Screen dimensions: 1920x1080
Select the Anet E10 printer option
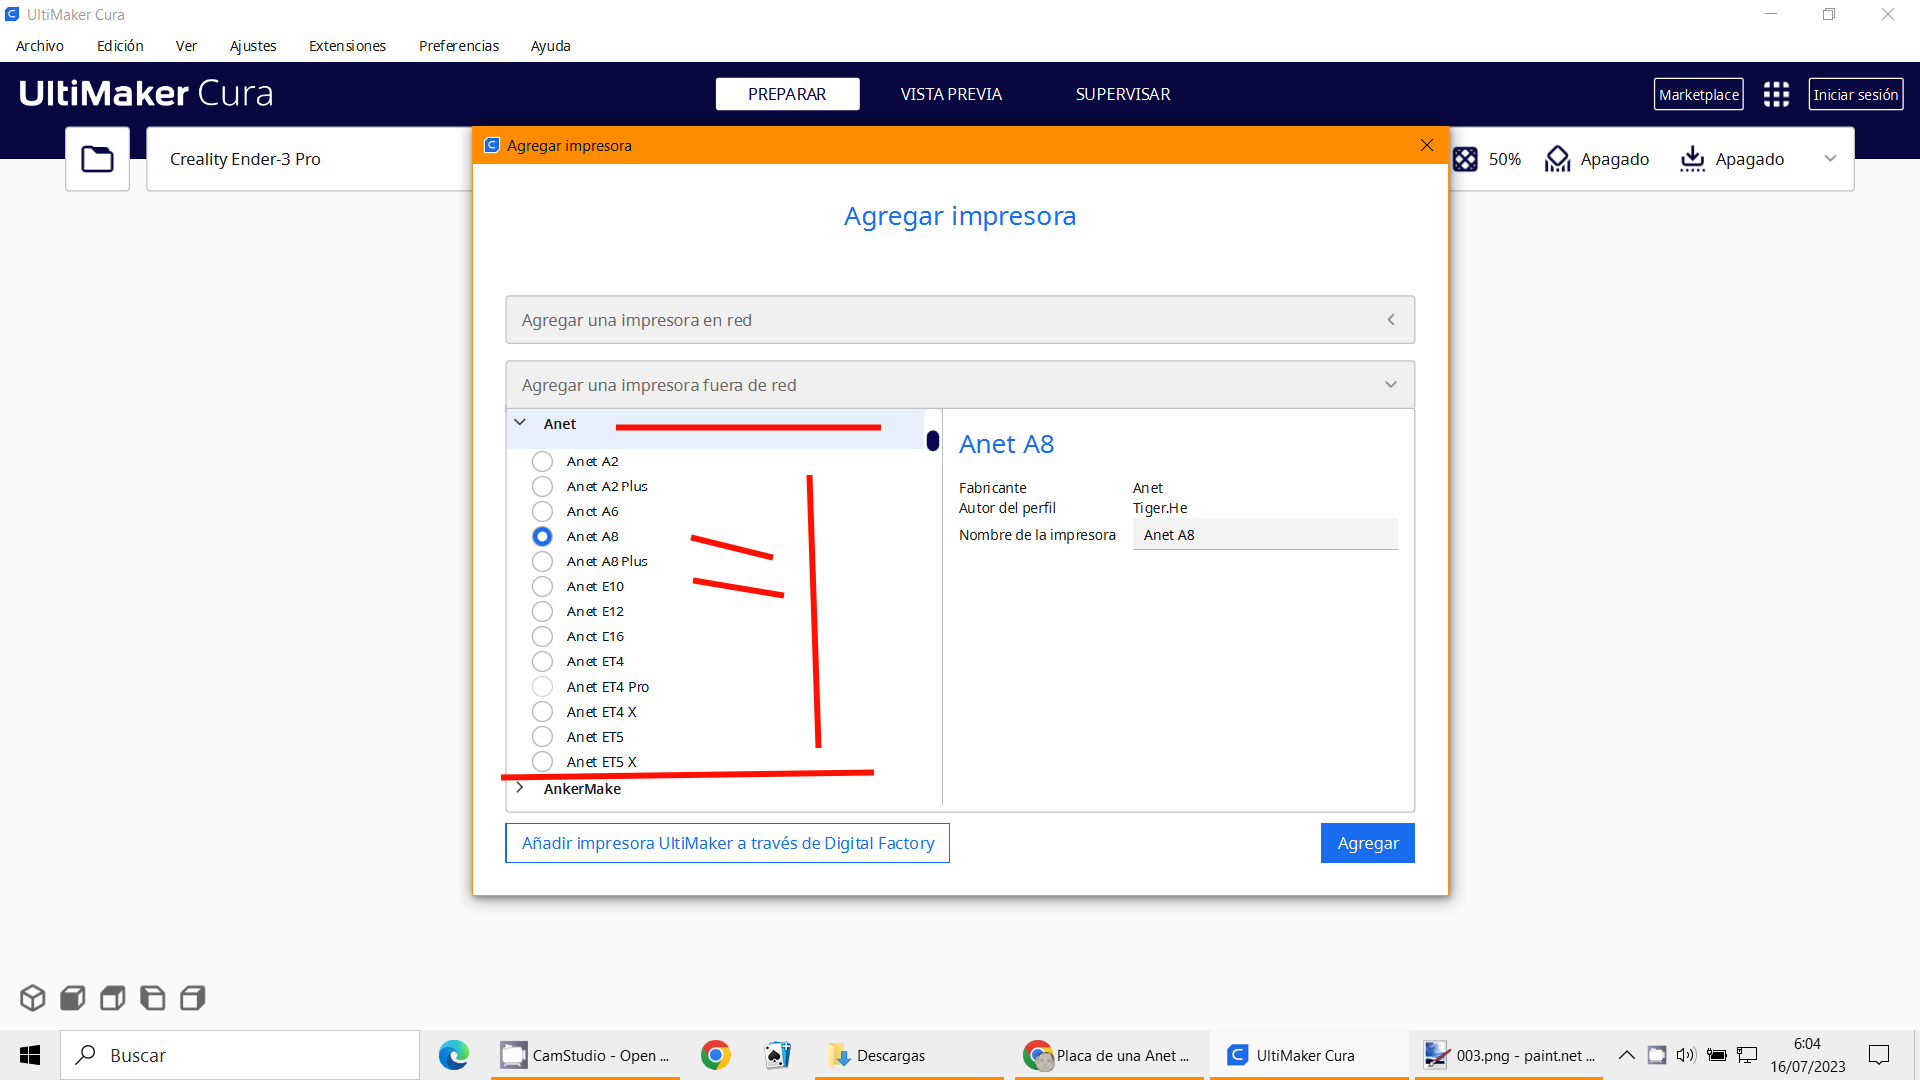542,586
